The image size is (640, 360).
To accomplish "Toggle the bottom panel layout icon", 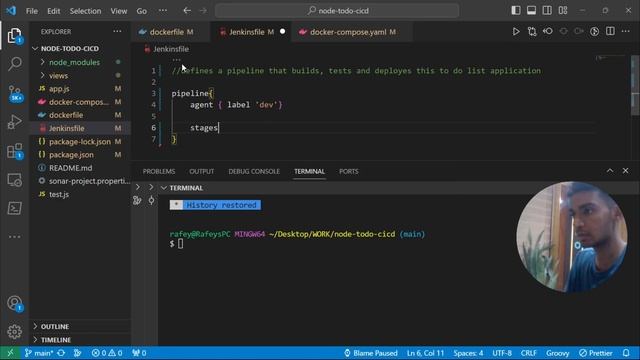I will click(531, 11).
